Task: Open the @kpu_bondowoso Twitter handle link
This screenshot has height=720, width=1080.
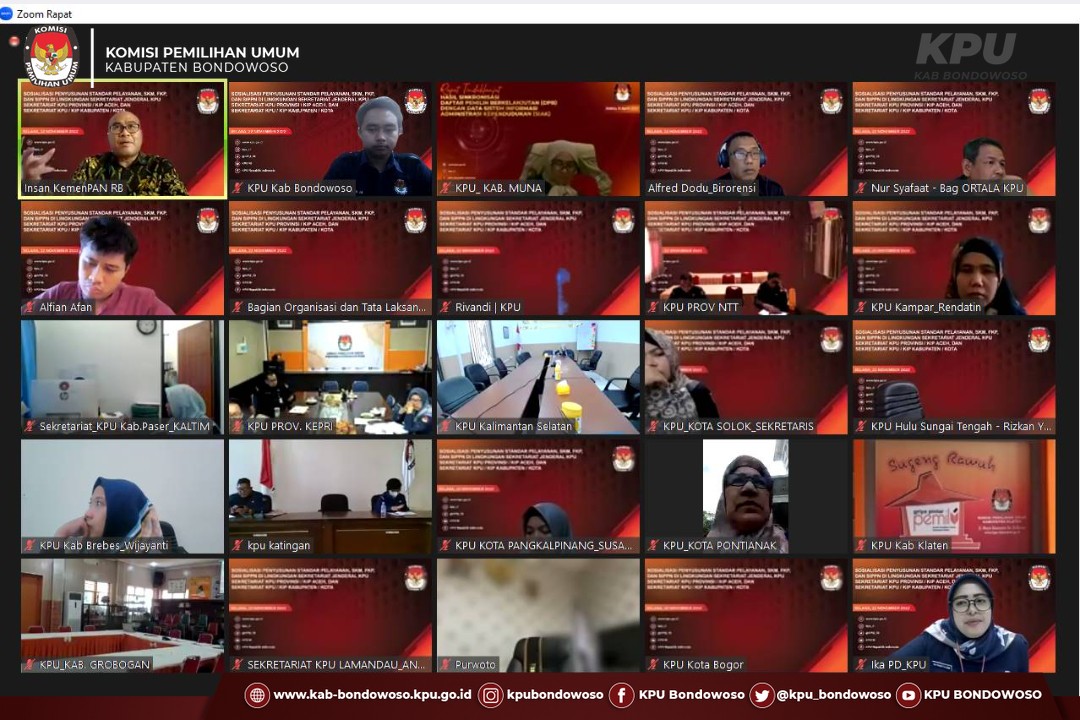Action: pyautogui.click(x=833, y=695)
